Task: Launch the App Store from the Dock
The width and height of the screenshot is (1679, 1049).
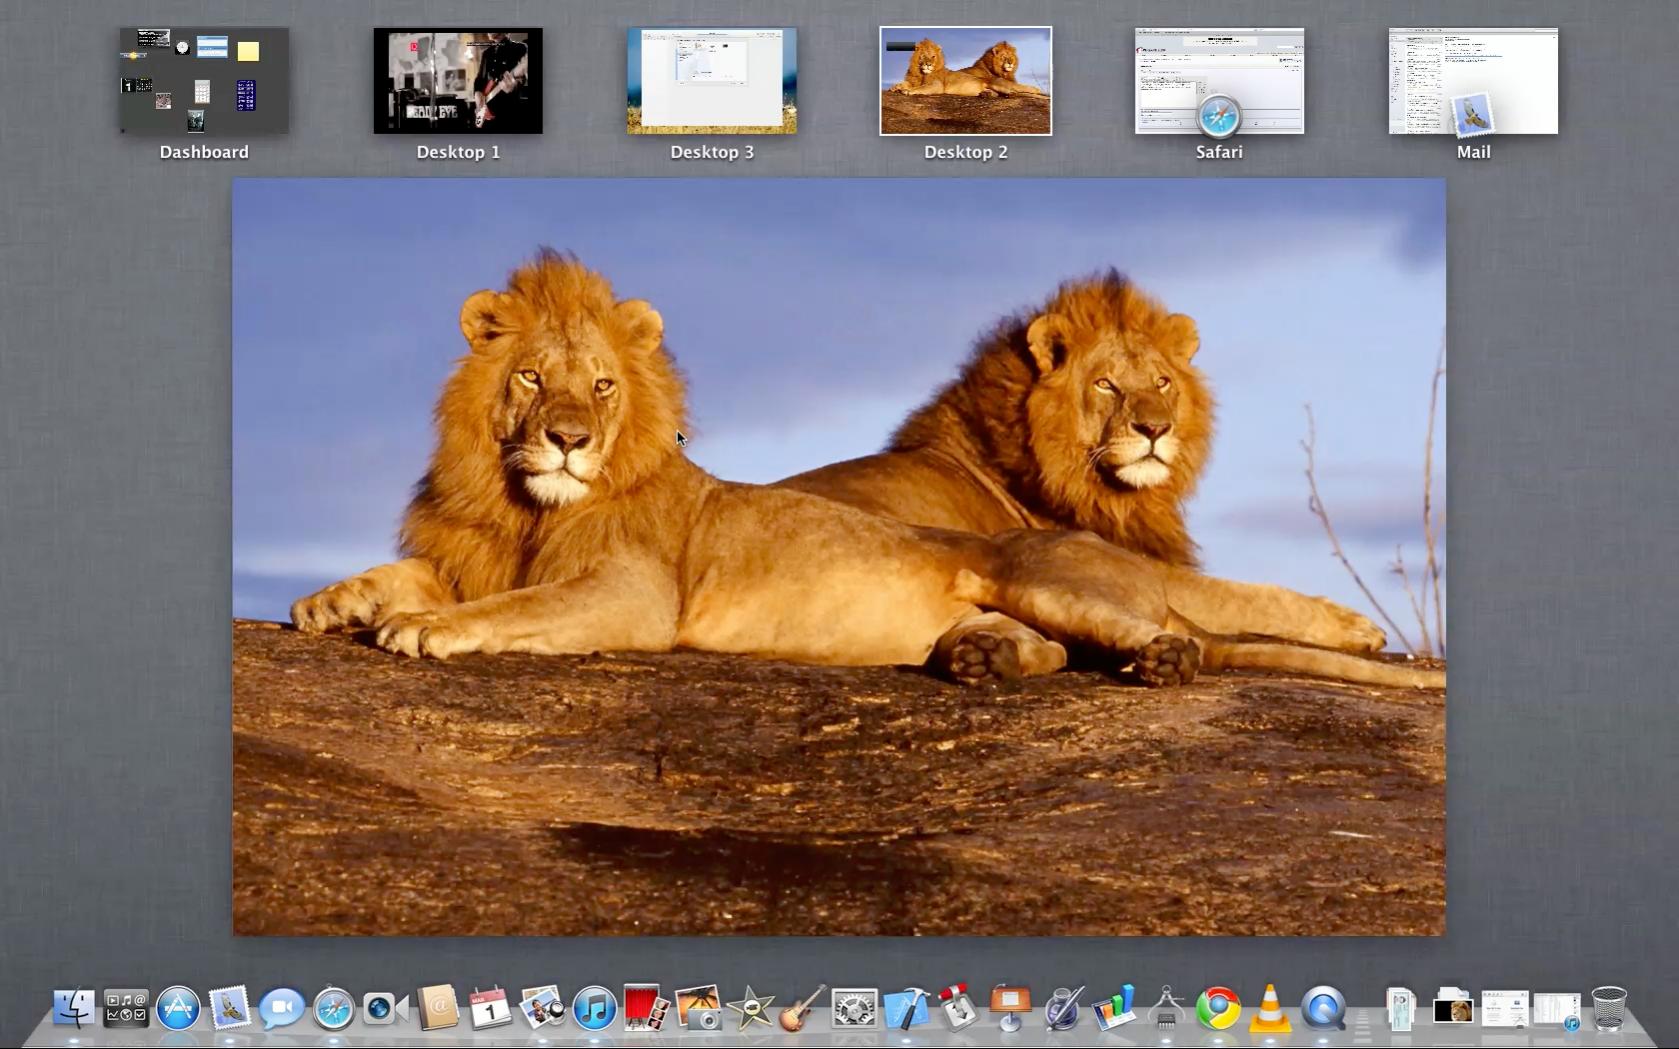Action: (x=178, y=1008)
